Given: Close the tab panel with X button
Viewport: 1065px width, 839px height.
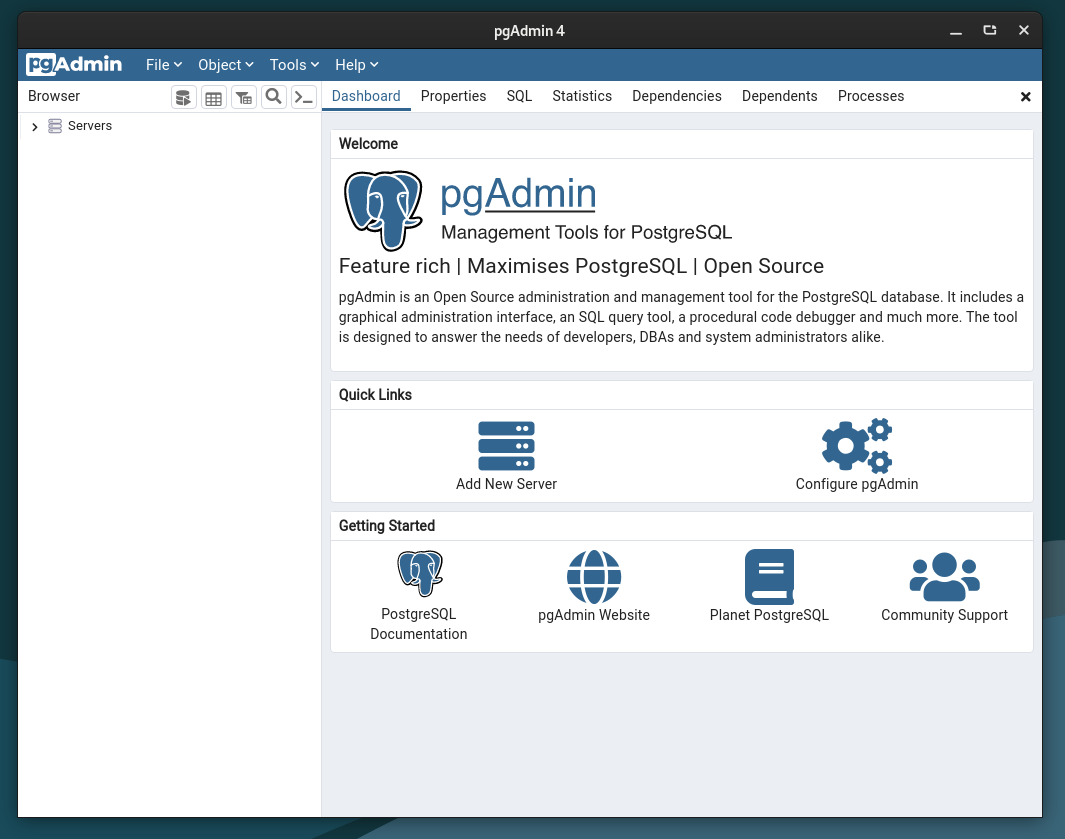Looking at the screenshot, I should (1026, 96).
